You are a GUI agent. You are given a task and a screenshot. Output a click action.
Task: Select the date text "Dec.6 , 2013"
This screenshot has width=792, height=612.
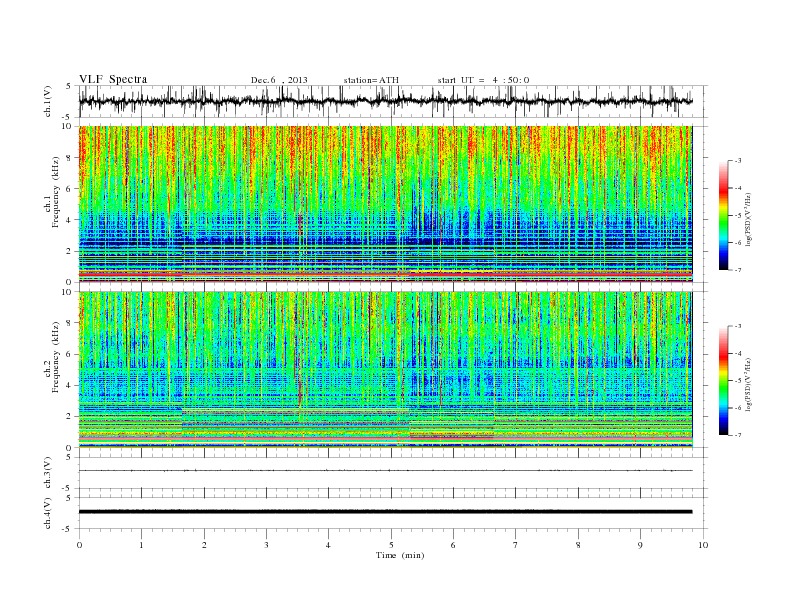coord(279,80)
